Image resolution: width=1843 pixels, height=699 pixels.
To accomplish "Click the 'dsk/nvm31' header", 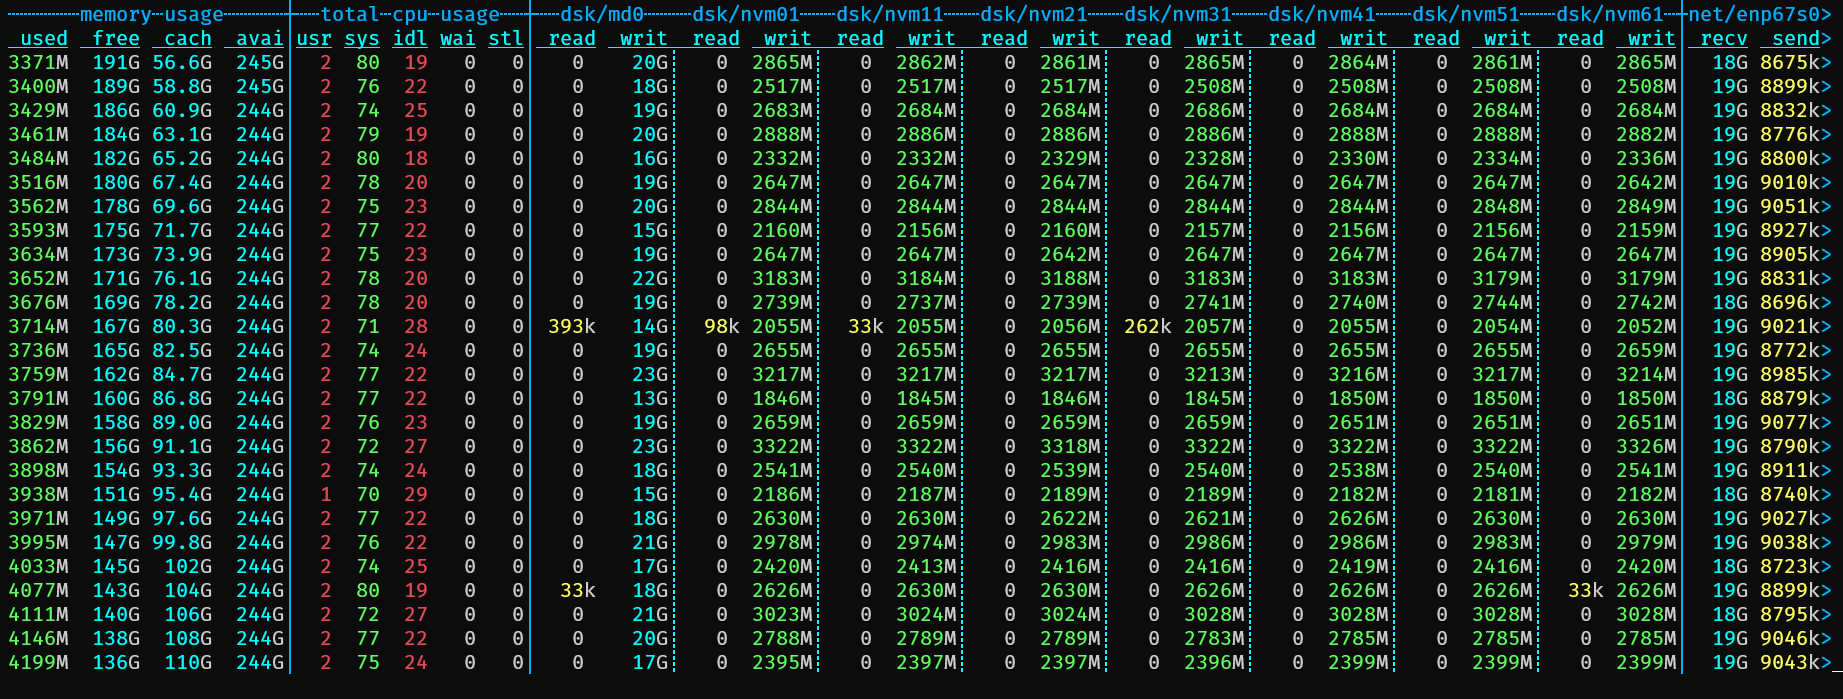I will [x=1178, y=14].
